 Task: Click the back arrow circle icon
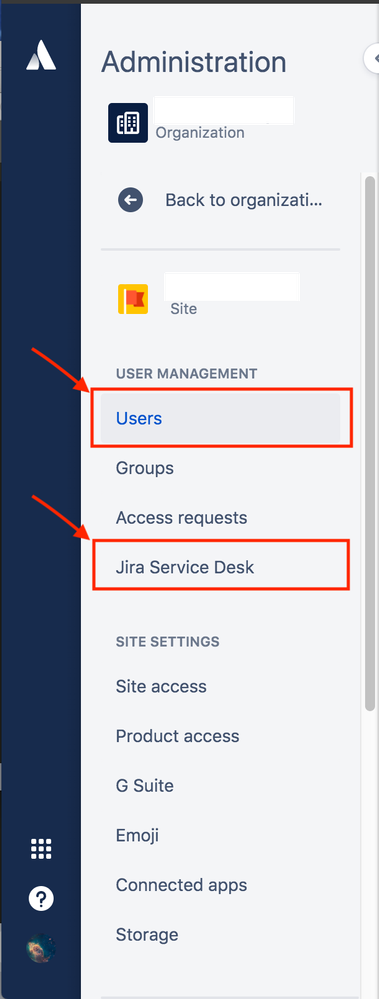coord(131,200)
